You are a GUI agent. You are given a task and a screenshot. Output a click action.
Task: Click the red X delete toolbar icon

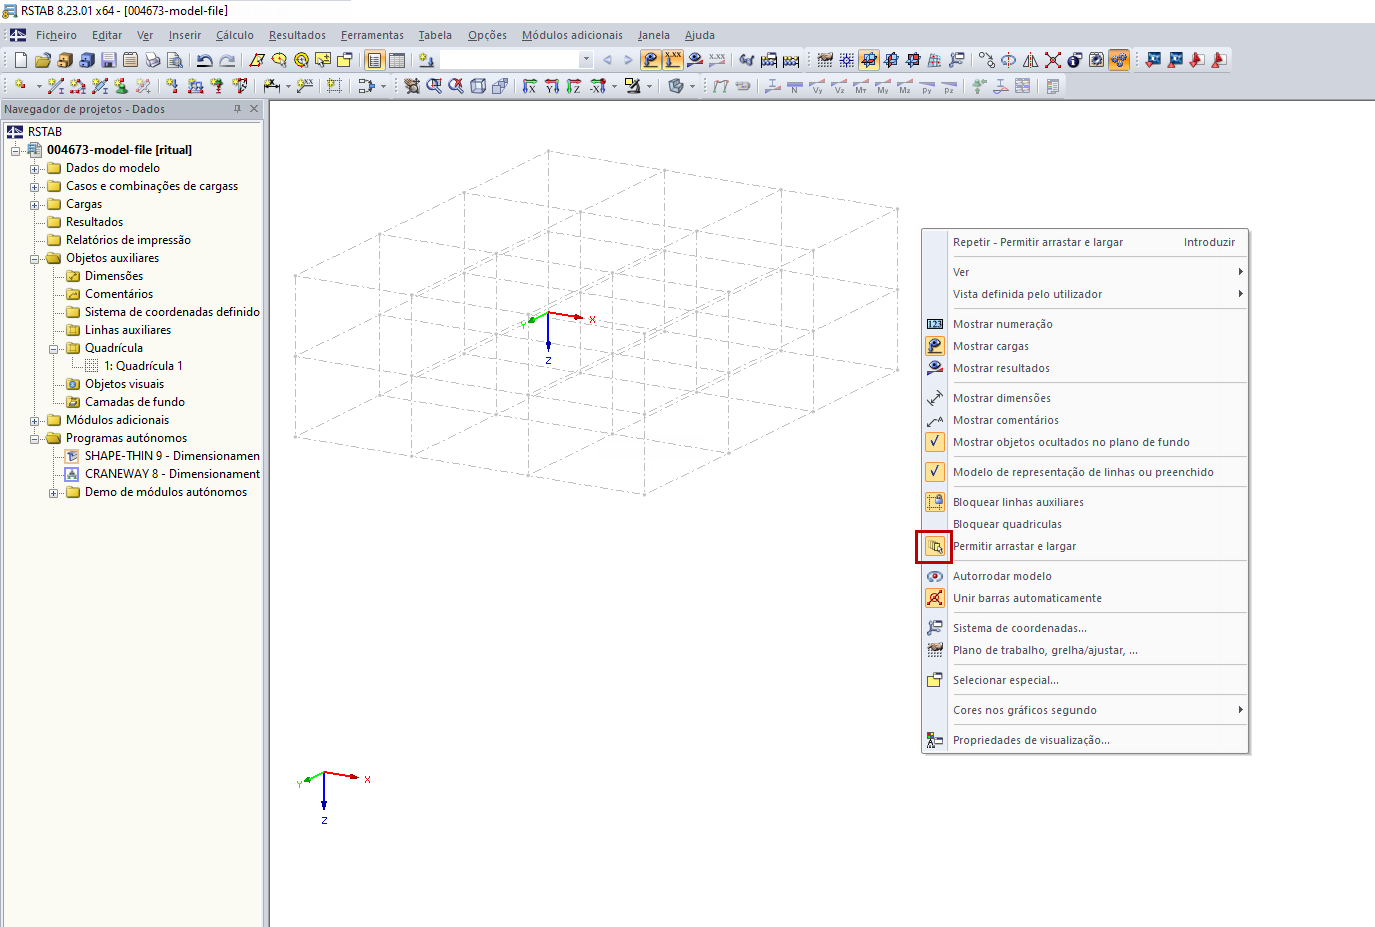coord(1053,60)
